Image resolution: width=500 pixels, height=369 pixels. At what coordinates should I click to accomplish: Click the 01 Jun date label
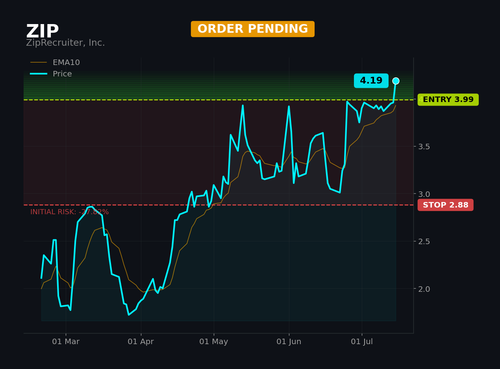(x=289, y=341)
